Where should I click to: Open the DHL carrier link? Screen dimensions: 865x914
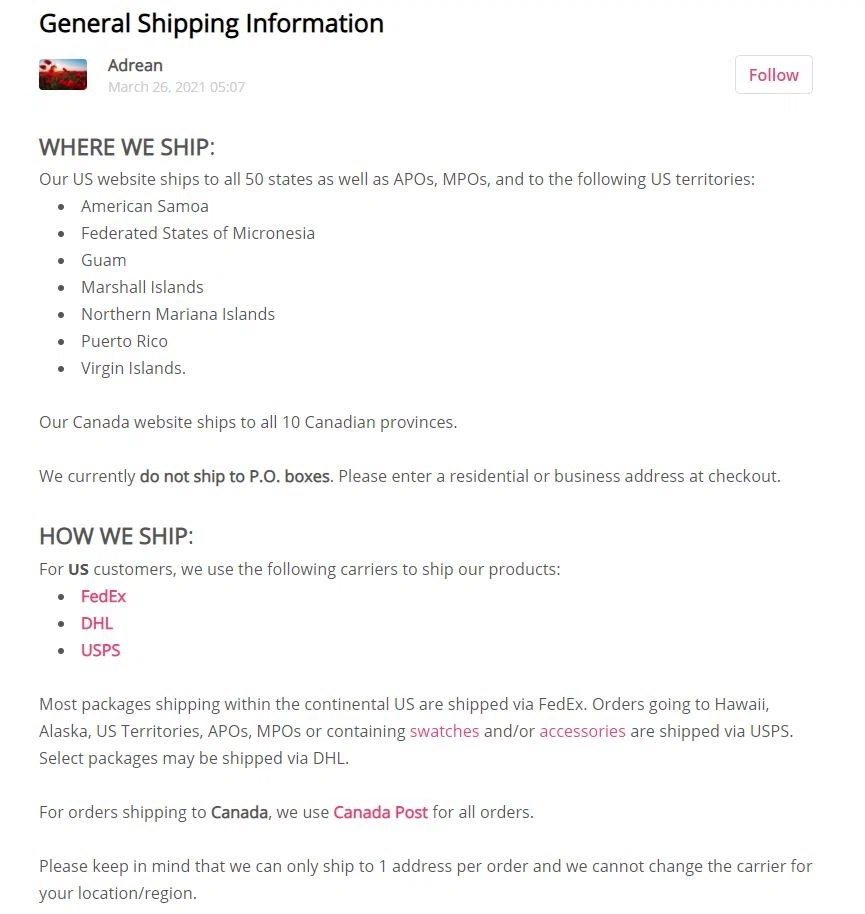[97, 623]
